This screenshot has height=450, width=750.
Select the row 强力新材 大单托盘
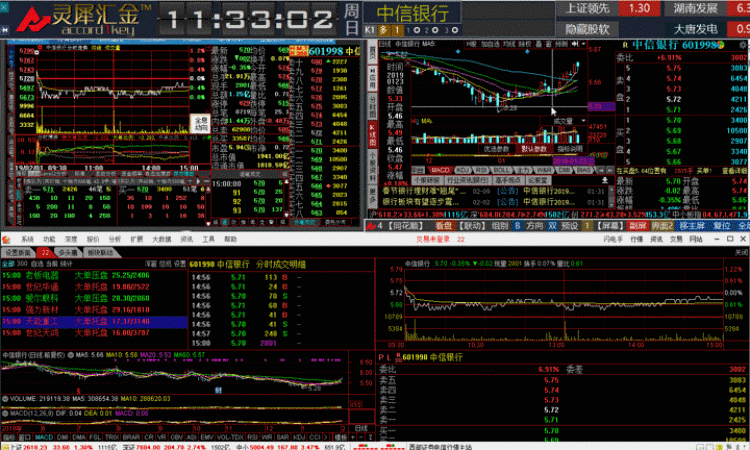point(94,310)
